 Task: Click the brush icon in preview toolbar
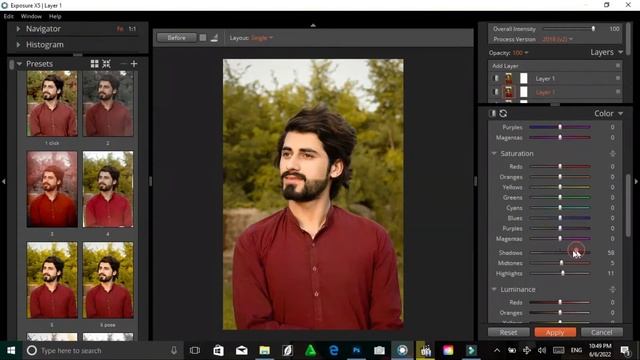click(214, 38)
